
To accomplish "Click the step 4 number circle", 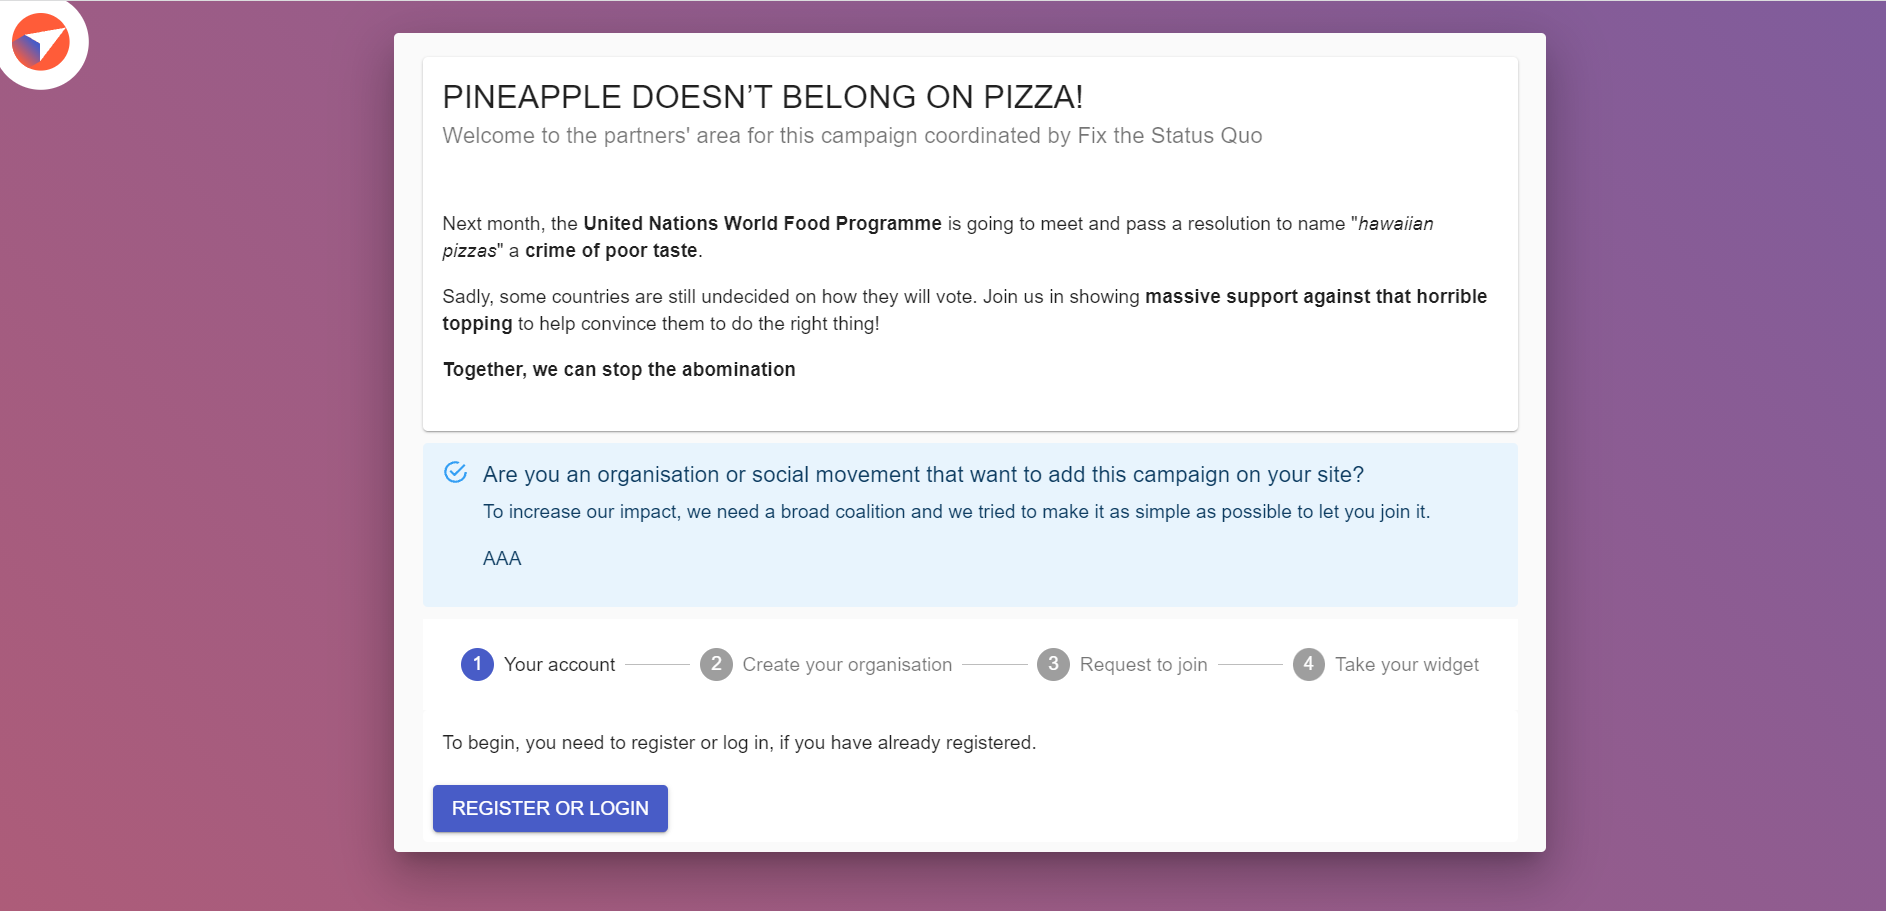I will [1308, 664].
